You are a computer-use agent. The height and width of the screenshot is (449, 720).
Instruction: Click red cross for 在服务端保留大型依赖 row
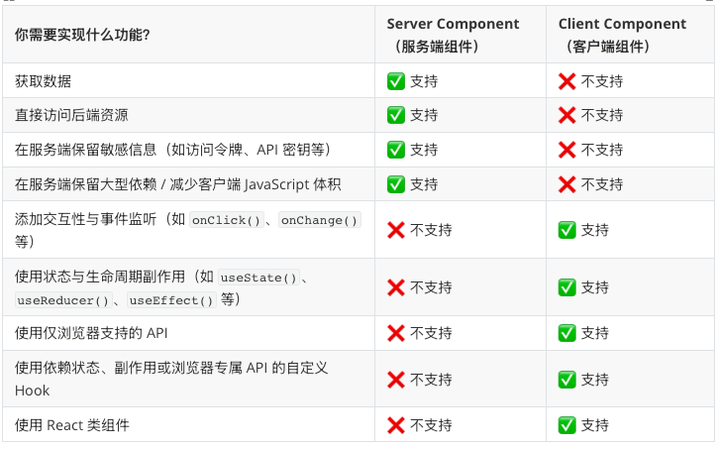[x=567, y=184]
